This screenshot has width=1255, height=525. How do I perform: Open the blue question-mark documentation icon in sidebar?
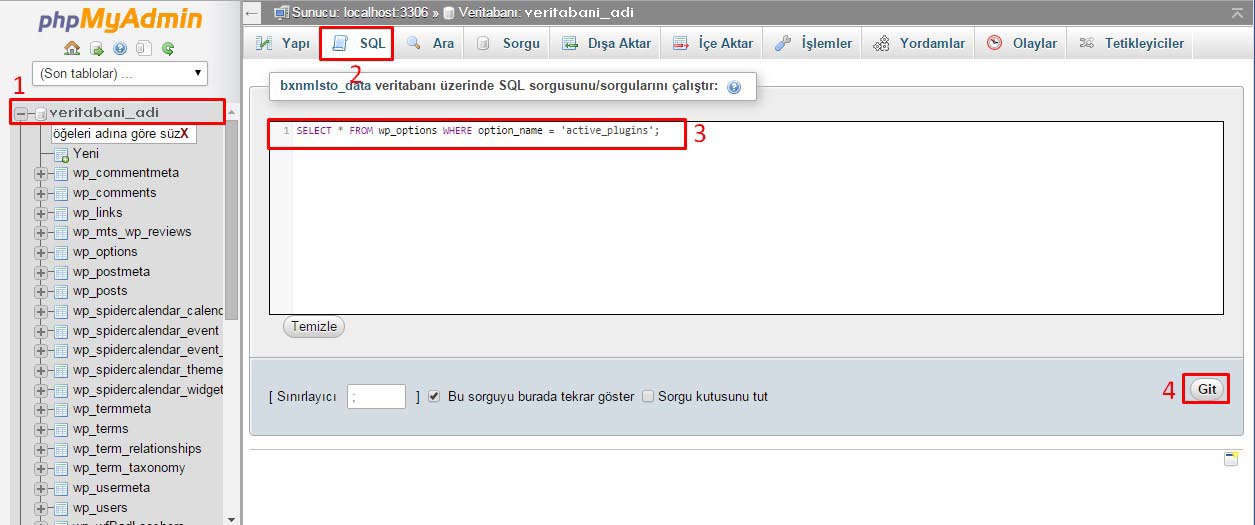(120, 48)
